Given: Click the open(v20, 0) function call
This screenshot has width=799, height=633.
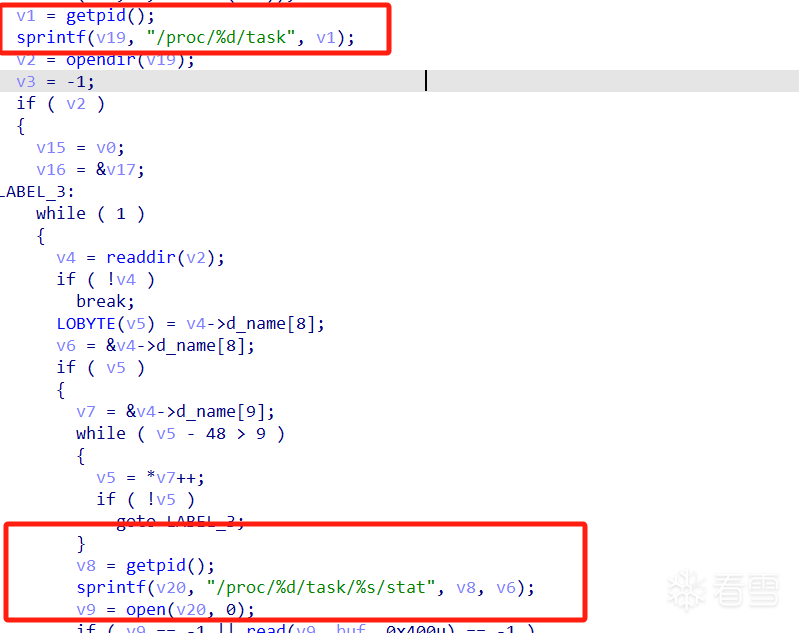Looking at the screenshot, I should 185,610.
